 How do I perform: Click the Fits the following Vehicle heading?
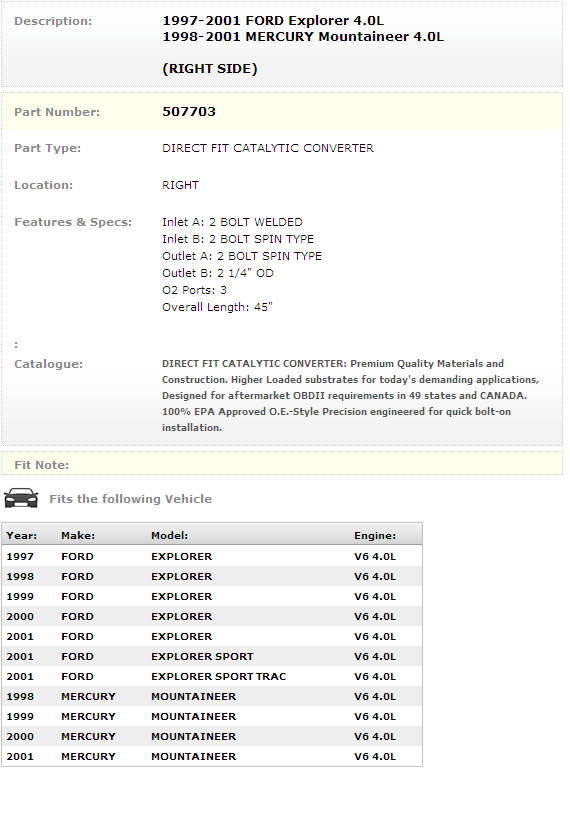tap(130, 498)
